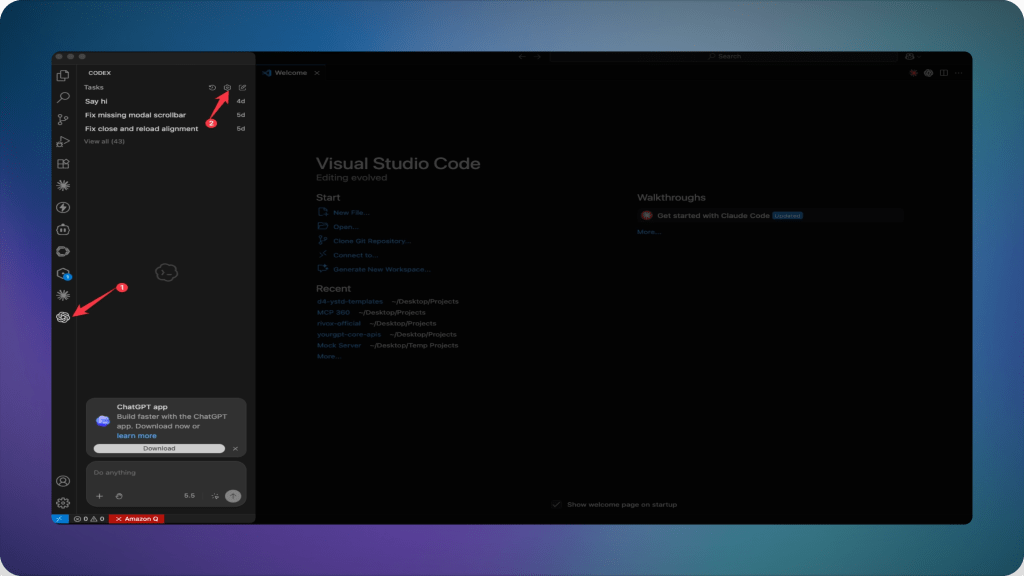Open the Explorer view in activity bar
The image size is (1024, 576).
63,76
